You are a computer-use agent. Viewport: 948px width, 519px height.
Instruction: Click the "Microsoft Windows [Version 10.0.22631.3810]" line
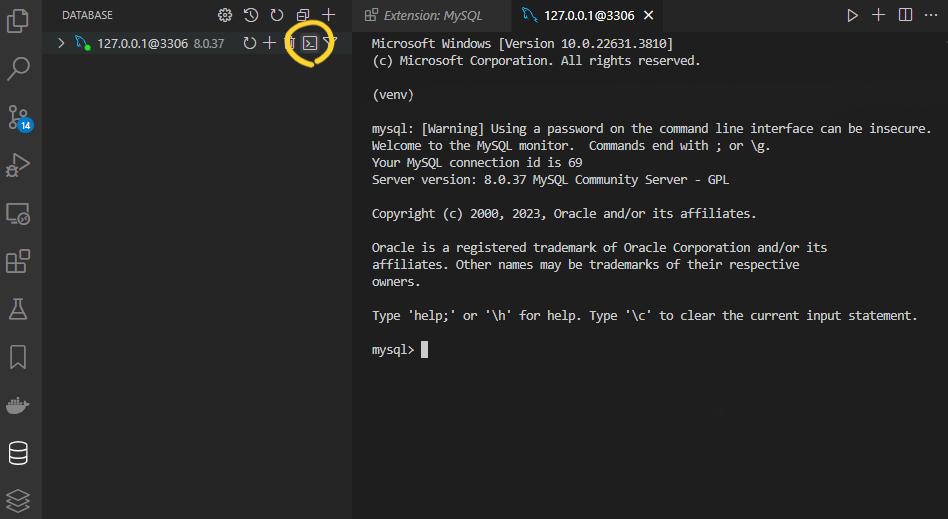click(522, 44)
